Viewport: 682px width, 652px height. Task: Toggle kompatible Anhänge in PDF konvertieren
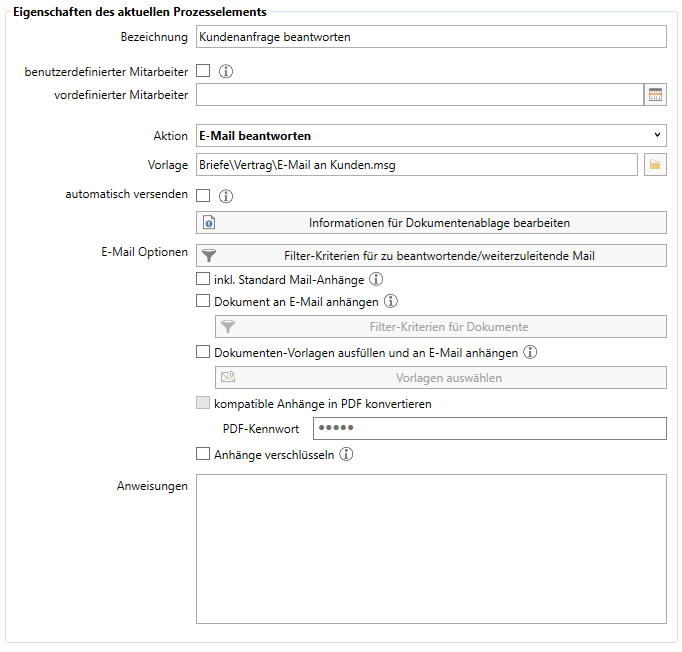pos(203,403)
